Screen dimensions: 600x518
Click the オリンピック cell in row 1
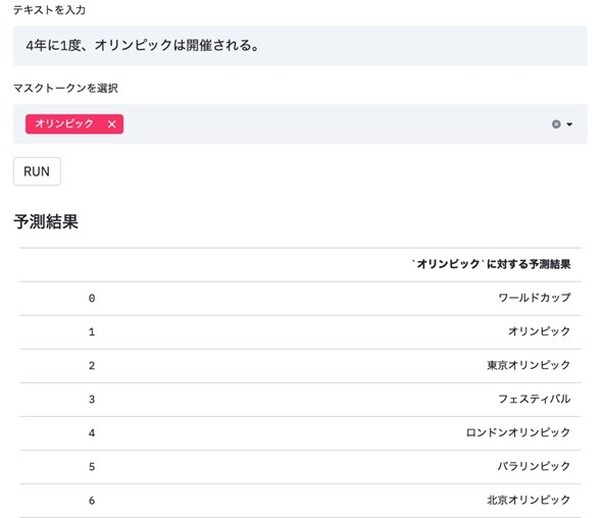coord(539,331)
